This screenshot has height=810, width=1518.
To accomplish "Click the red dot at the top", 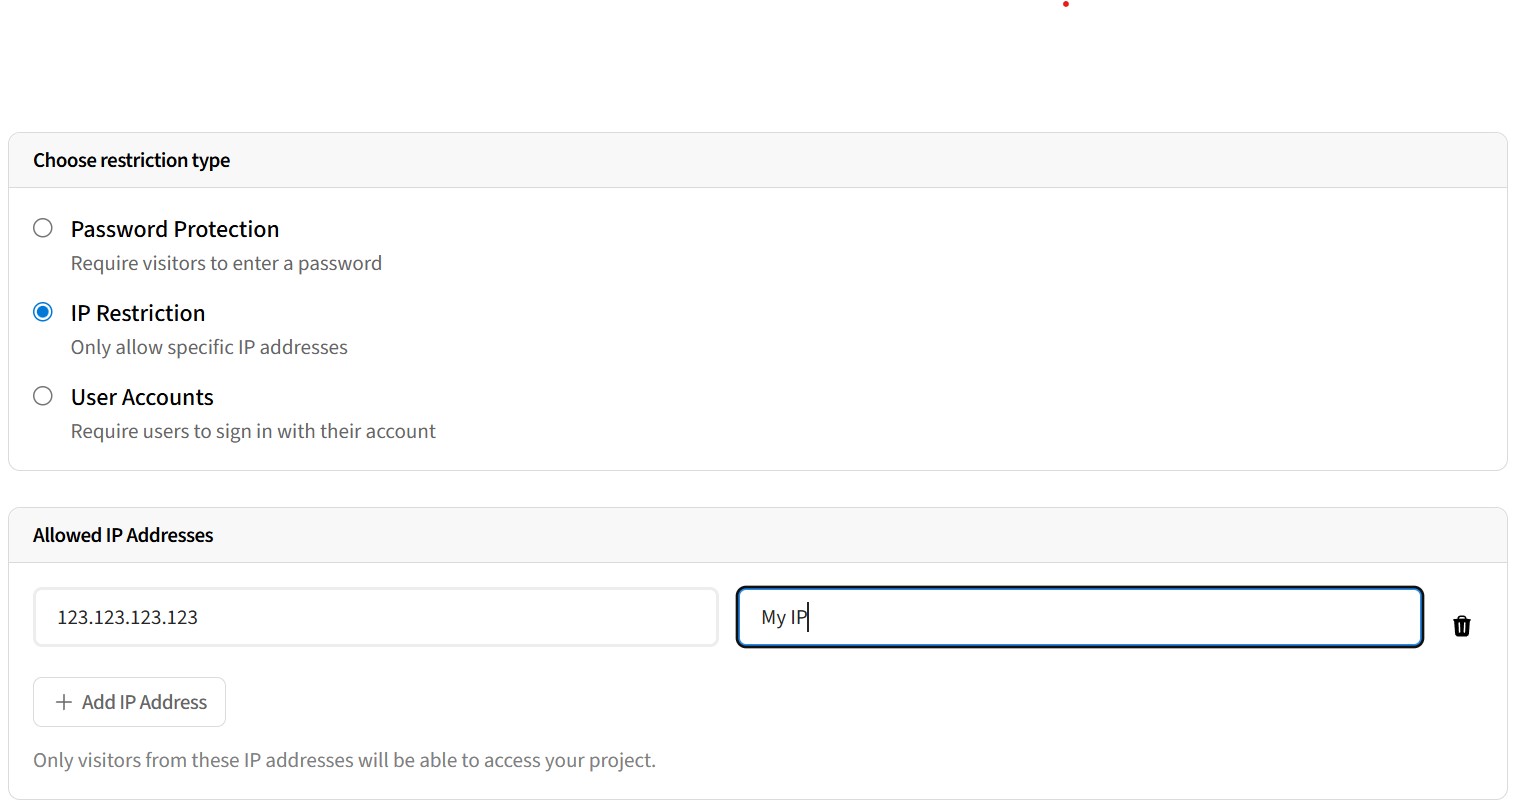I will (1065, 5).
